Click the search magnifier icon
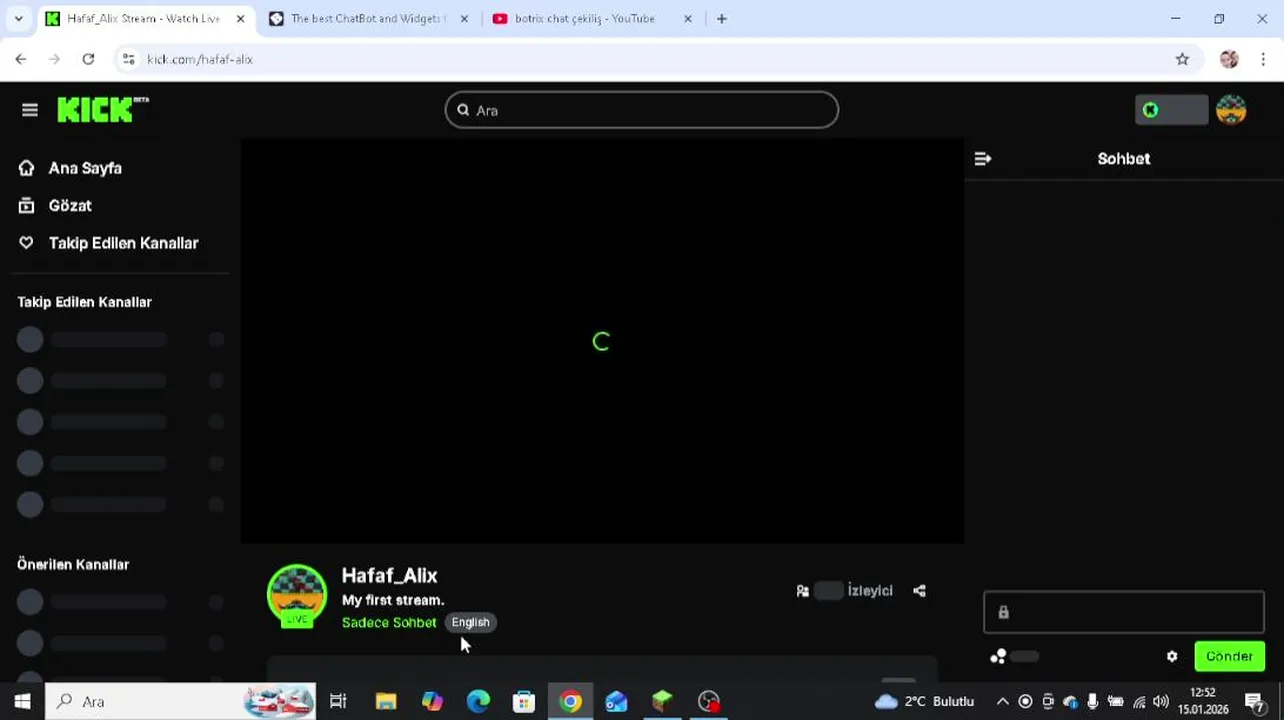Screen dimensions: 1284x720 click(463, 110)
